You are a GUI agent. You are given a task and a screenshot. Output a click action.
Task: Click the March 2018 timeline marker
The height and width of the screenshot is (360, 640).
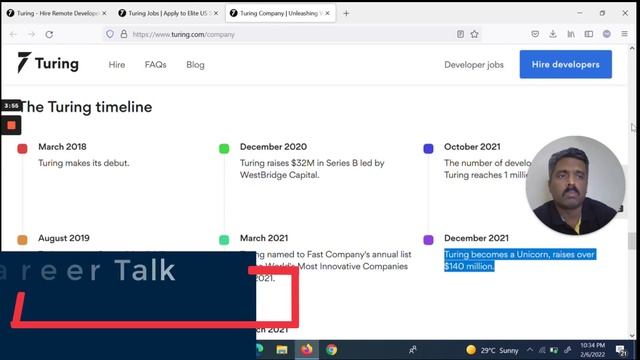point(22,149)
